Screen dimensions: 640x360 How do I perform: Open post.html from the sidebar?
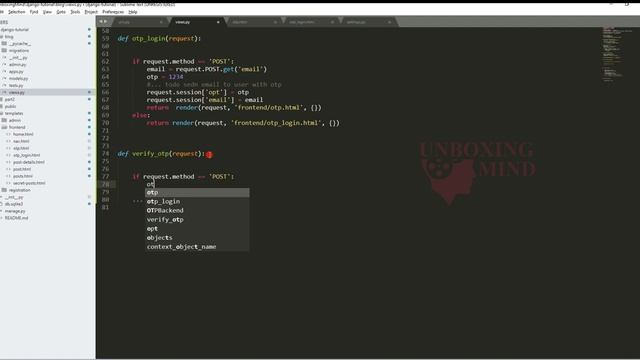pyautogui.click(x=22, y=169)
